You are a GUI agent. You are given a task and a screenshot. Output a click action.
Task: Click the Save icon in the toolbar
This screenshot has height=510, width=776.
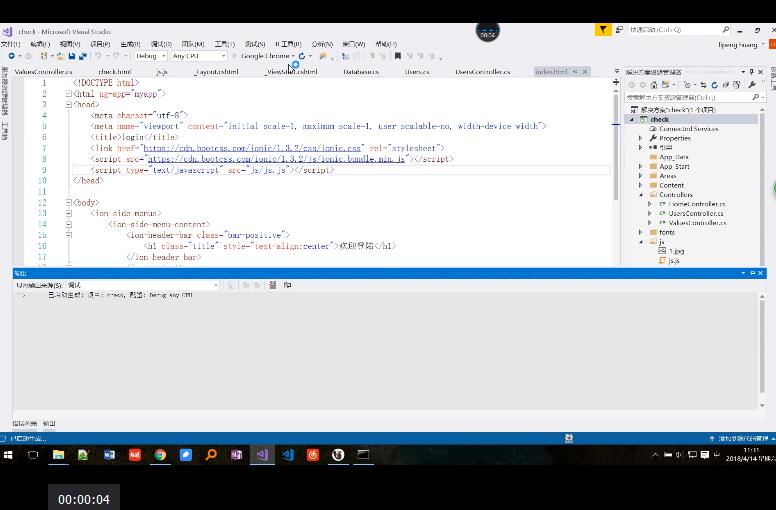click(72, 56)
